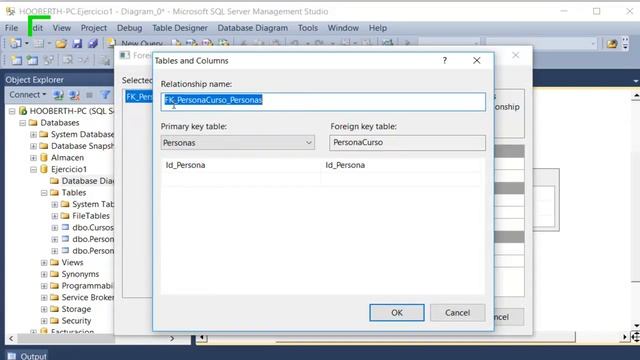Click the Output tab at bottom
Screen dimensions: 640x360
tap(27, 356)
